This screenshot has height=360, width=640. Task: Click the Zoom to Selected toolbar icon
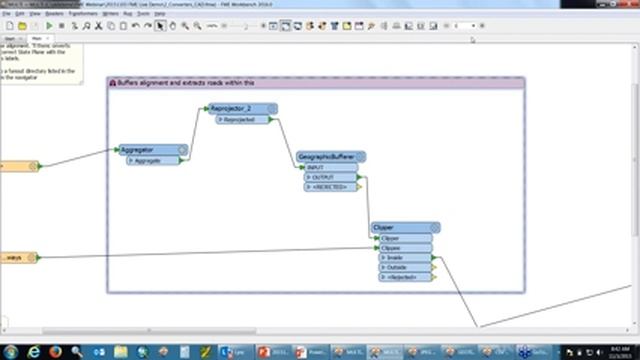coord(273,26)
